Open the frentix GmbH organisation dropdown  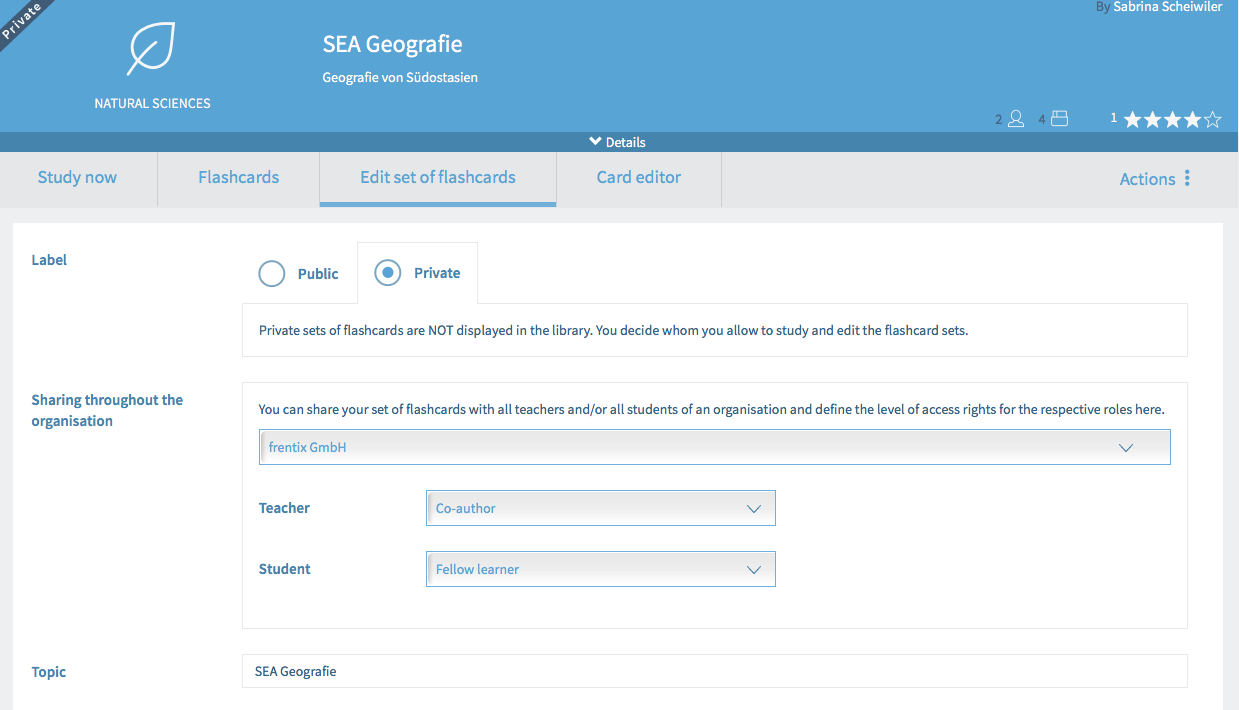click(714, 447)
